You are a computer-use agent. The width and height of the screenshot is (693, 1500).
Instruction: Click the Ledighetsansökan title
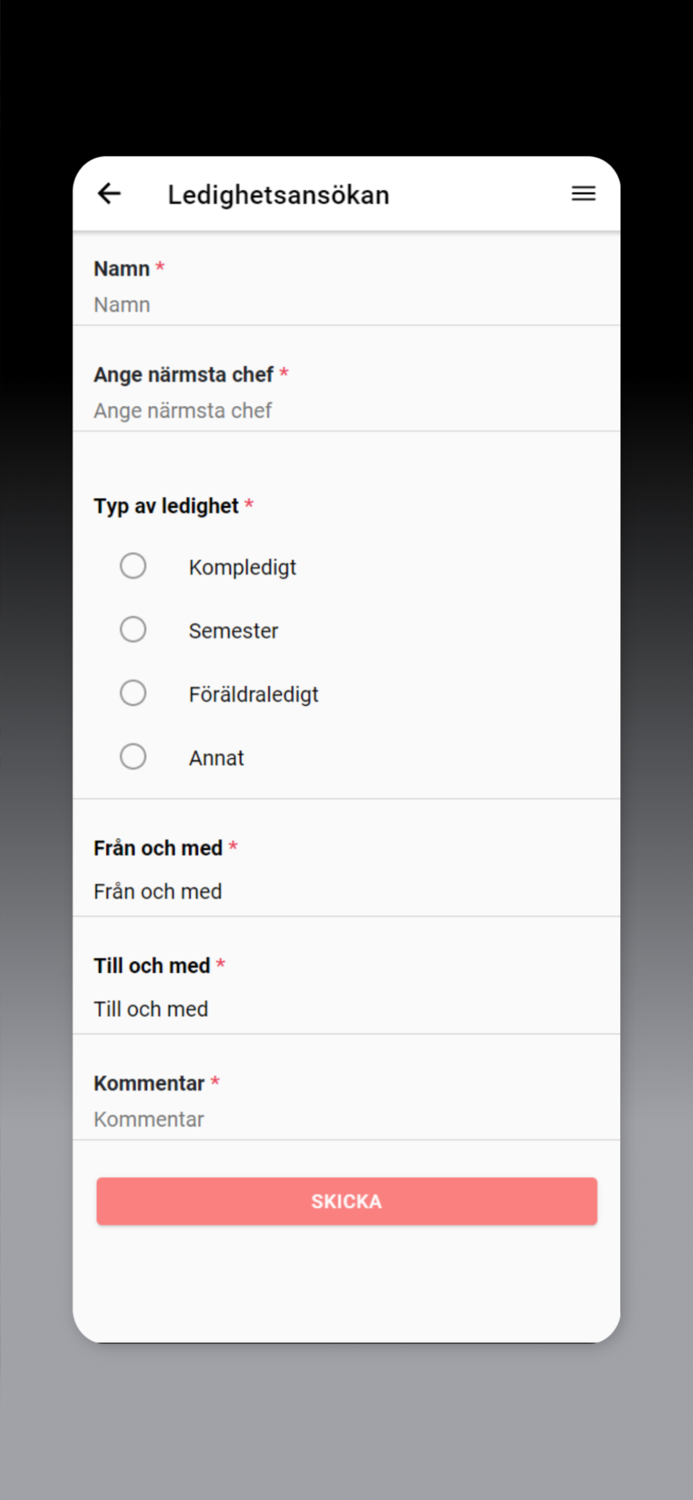[x=278, y=194]
